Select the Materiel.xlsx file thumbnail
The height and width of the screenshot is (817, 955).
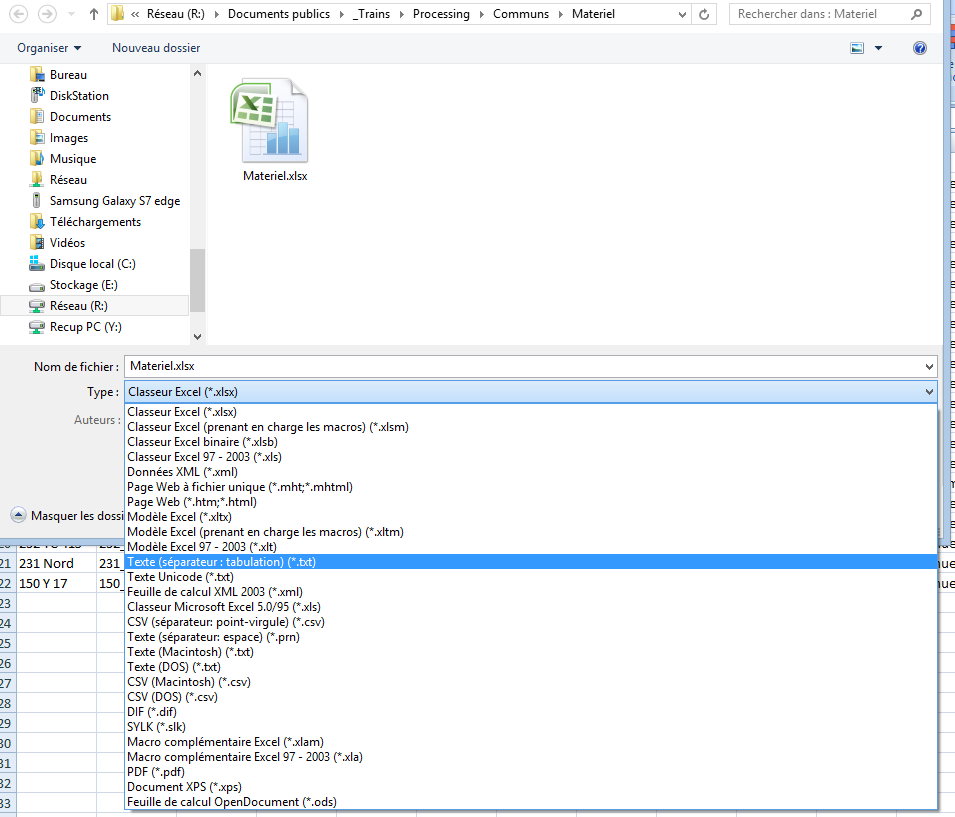pos(269,121)
